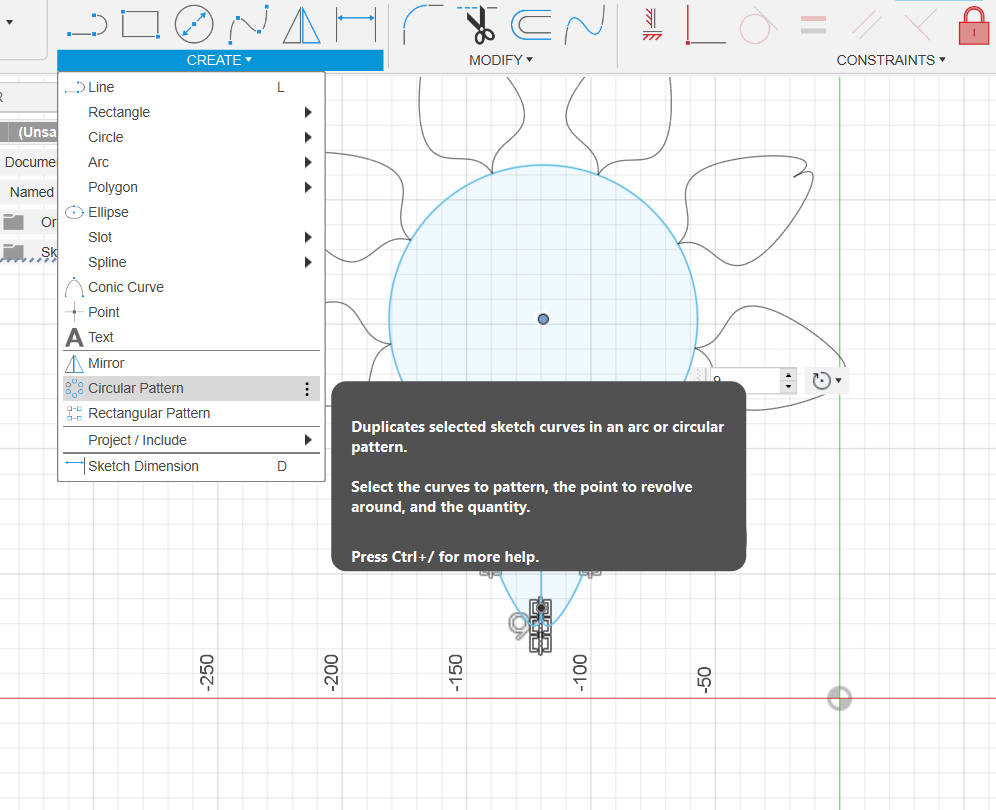This screenshot has width=996, height=810.
Task: Choose Sketch Dimension menu item
Action: (x=191, y=466)
